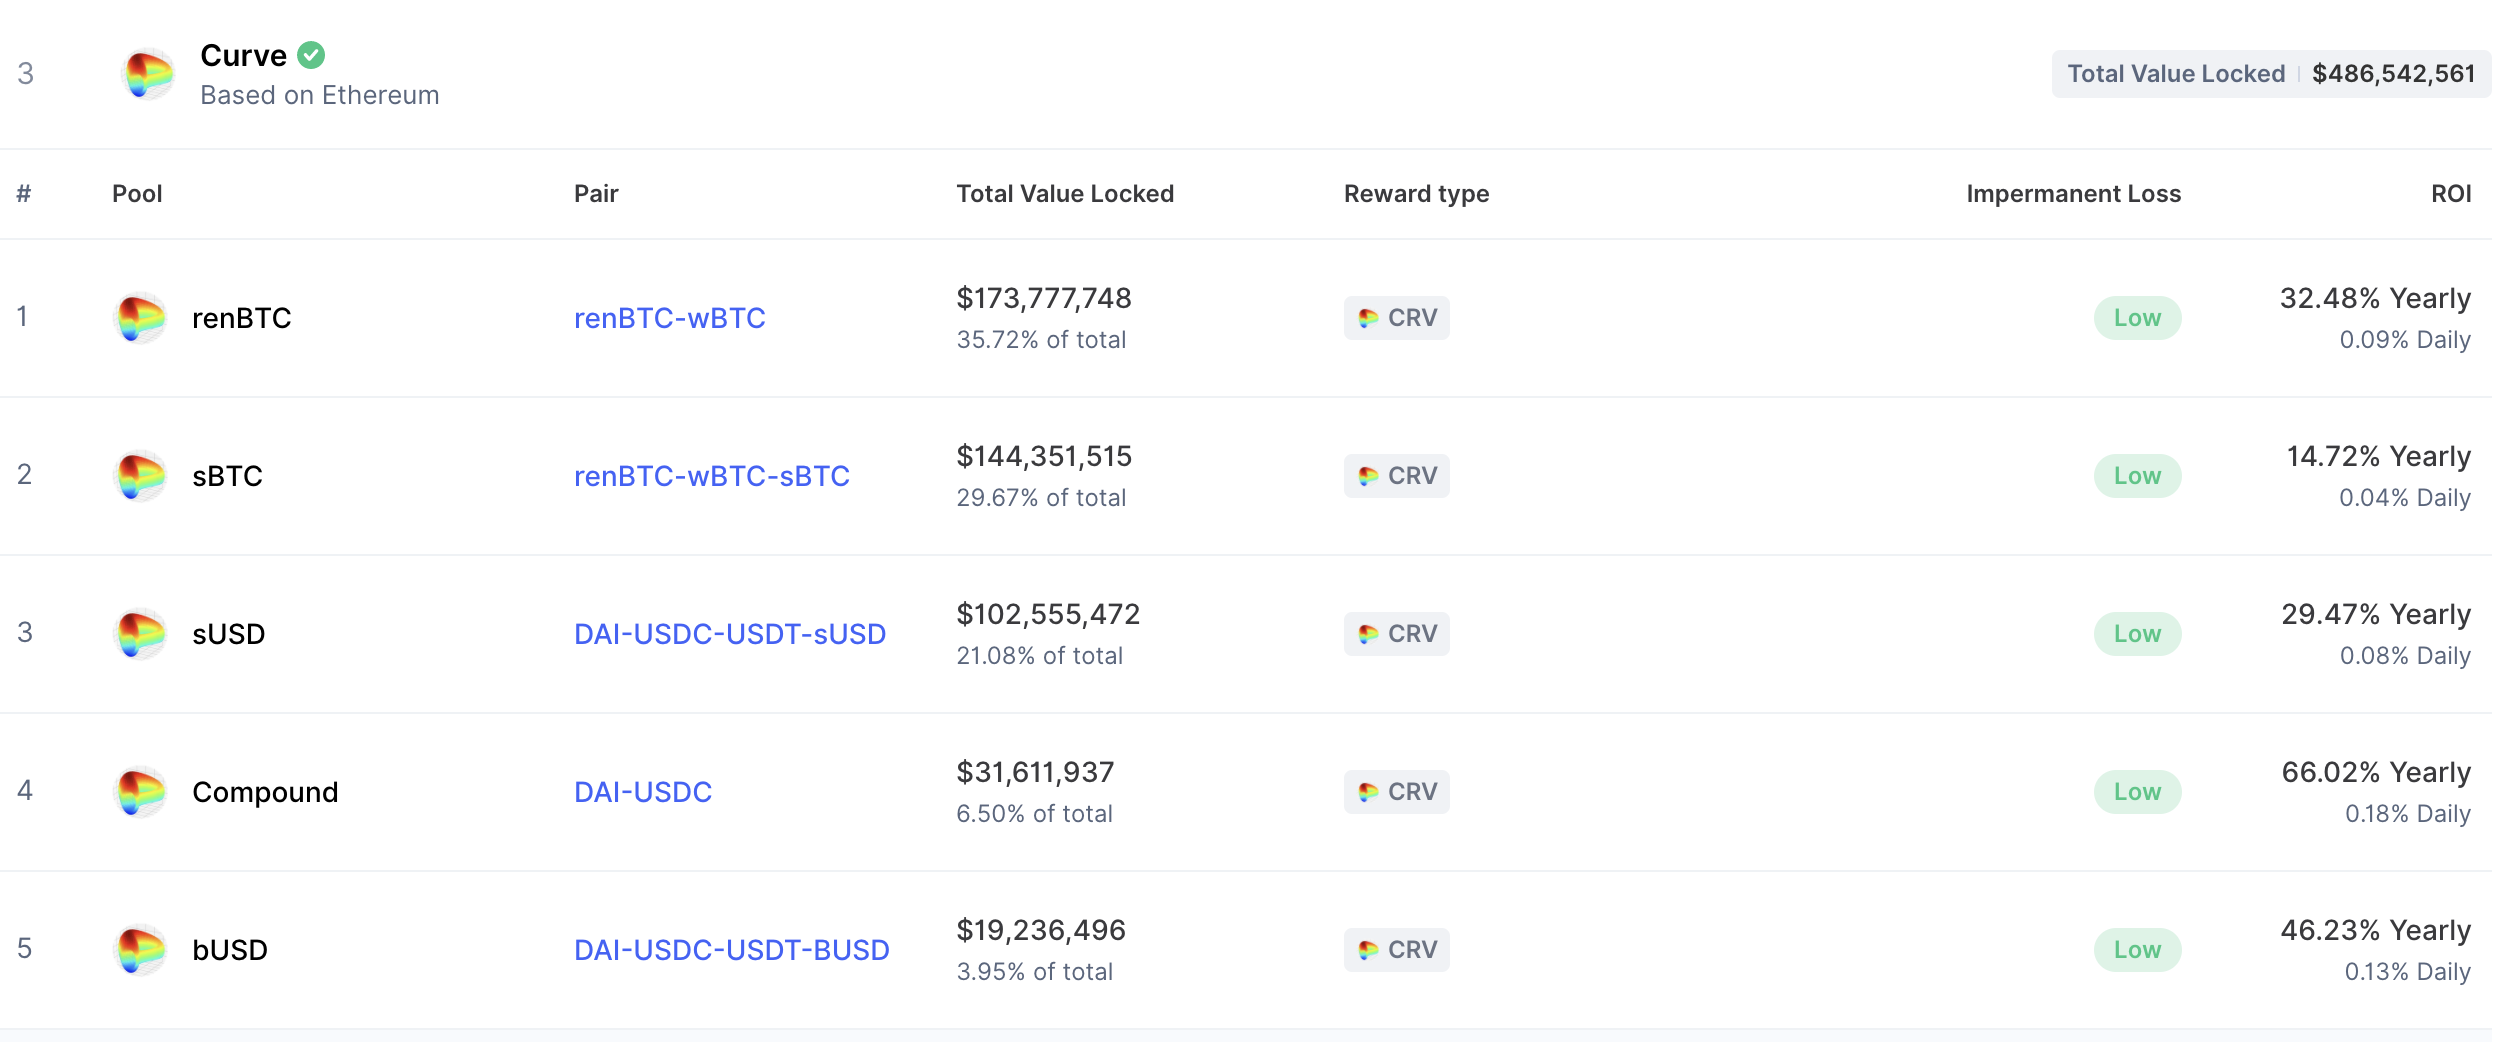Click the 0.09% Daily value
The height and width of the screenshot is (1042, 2514).
pyautogui.click(x=2405, y=340)
